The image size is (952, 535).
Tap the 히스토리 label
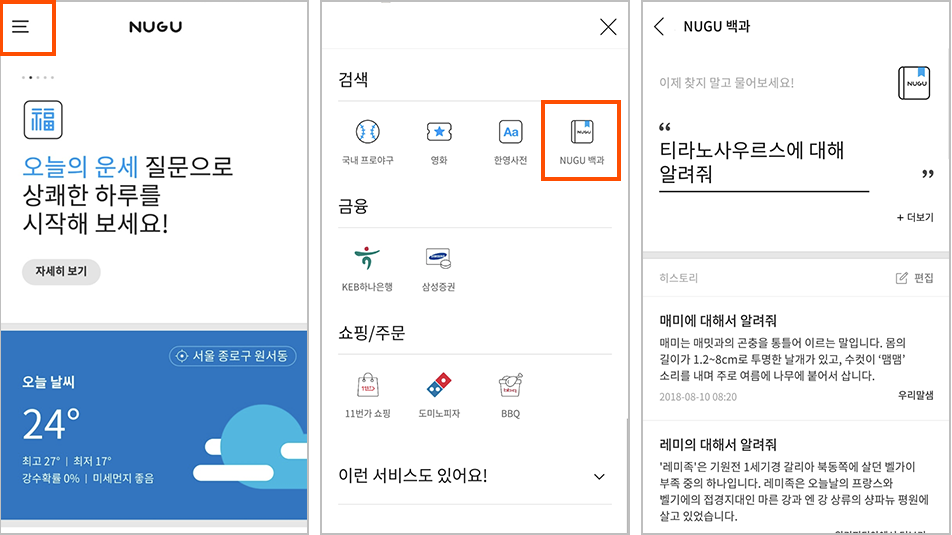(x=679, y=278)
